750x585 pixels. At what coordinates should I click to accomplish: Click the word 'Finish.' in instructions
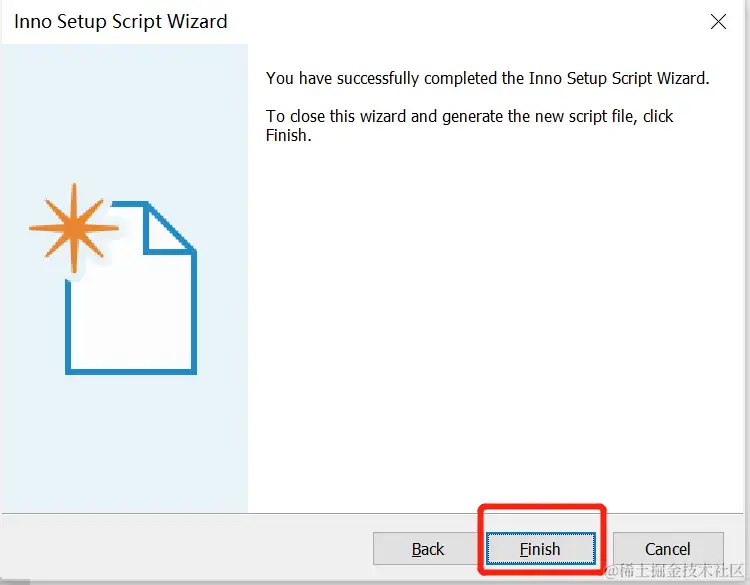288,135
